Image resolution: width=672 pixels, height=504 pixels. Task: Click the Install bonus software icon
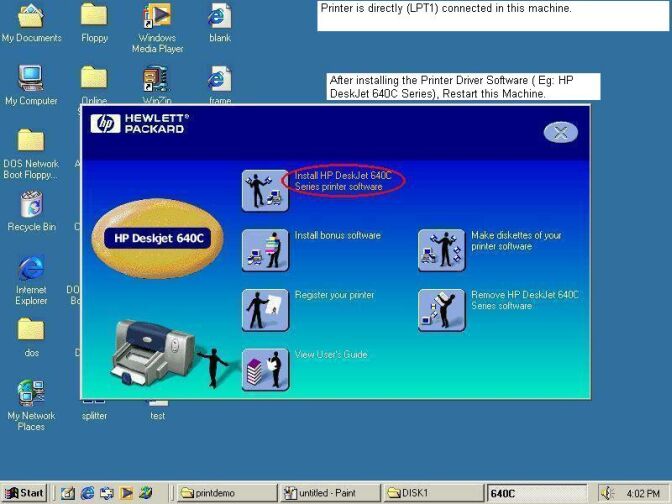(x=265, y=250)
